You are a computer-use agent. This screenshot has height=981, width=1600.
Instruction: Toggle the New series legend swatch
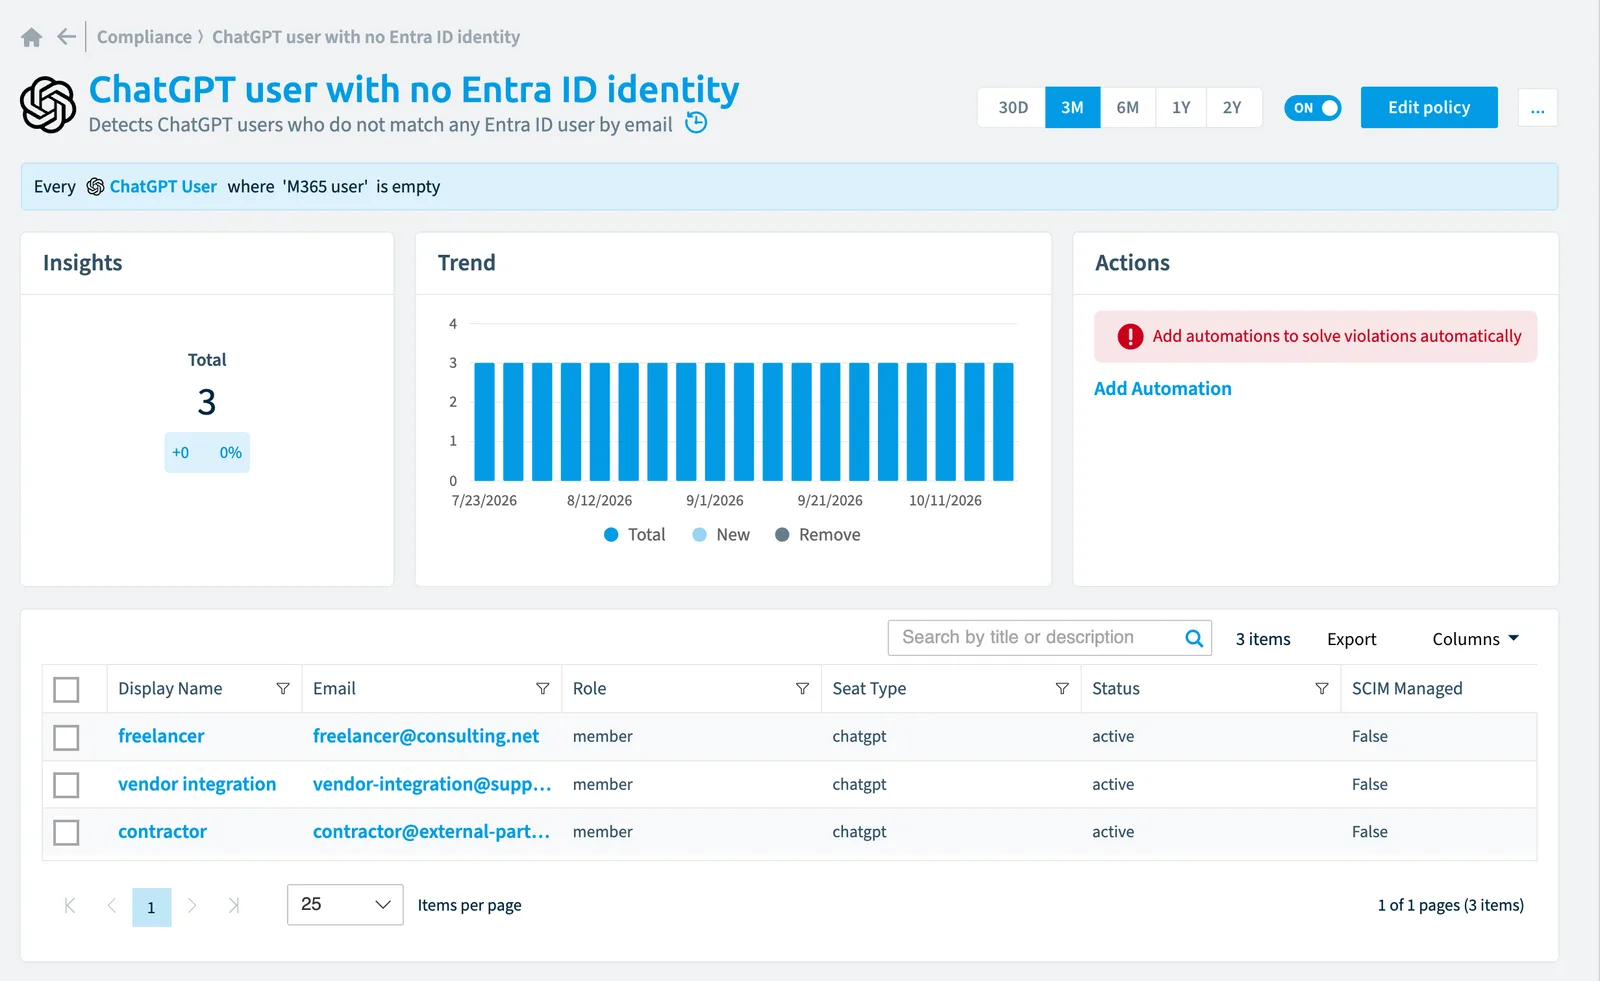700,535
